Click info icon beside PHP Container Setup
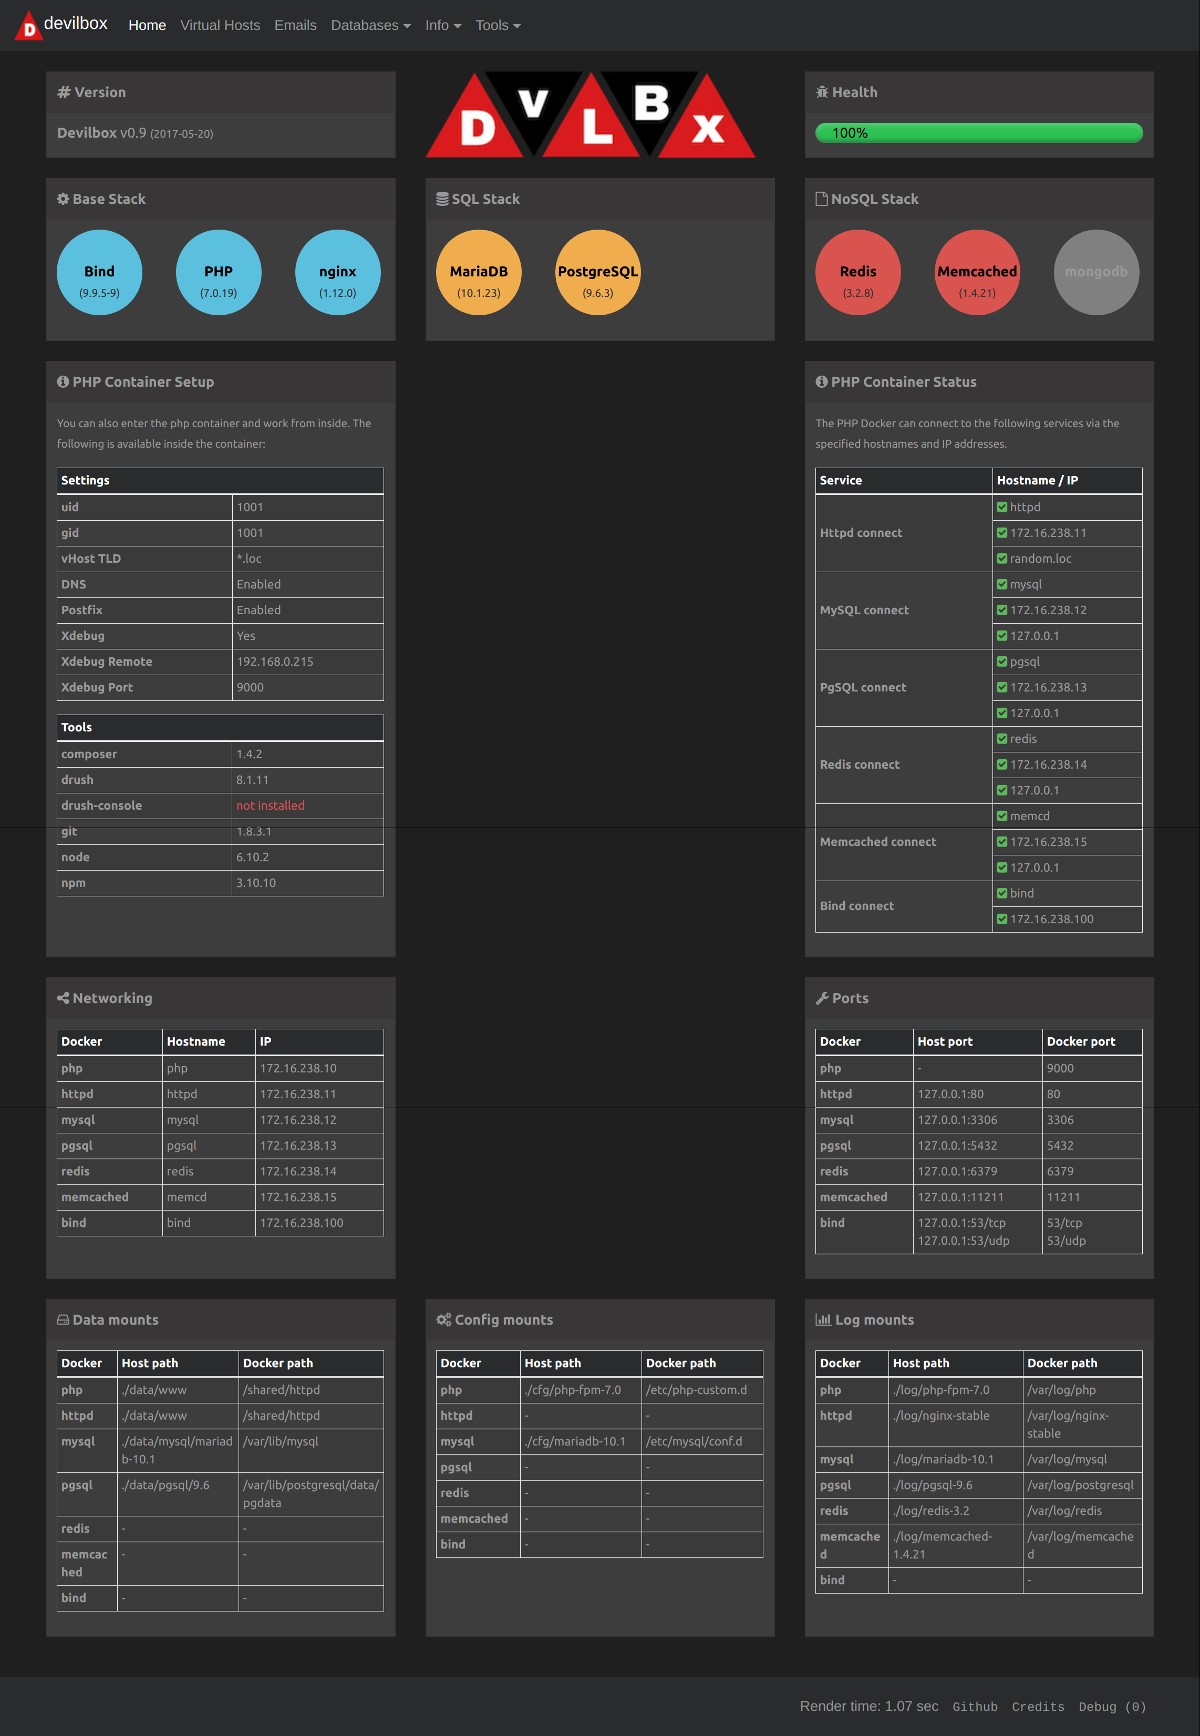This screenshot has width=1200, height=1736. click(x=63, y=382)
